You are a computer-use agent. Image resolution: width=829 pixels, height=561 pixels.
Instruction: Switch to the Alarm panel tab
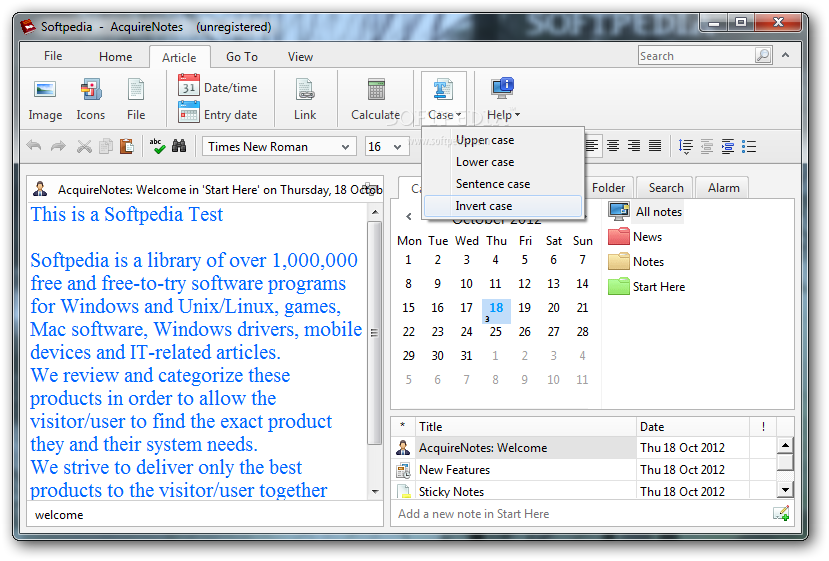pos(723,188)
